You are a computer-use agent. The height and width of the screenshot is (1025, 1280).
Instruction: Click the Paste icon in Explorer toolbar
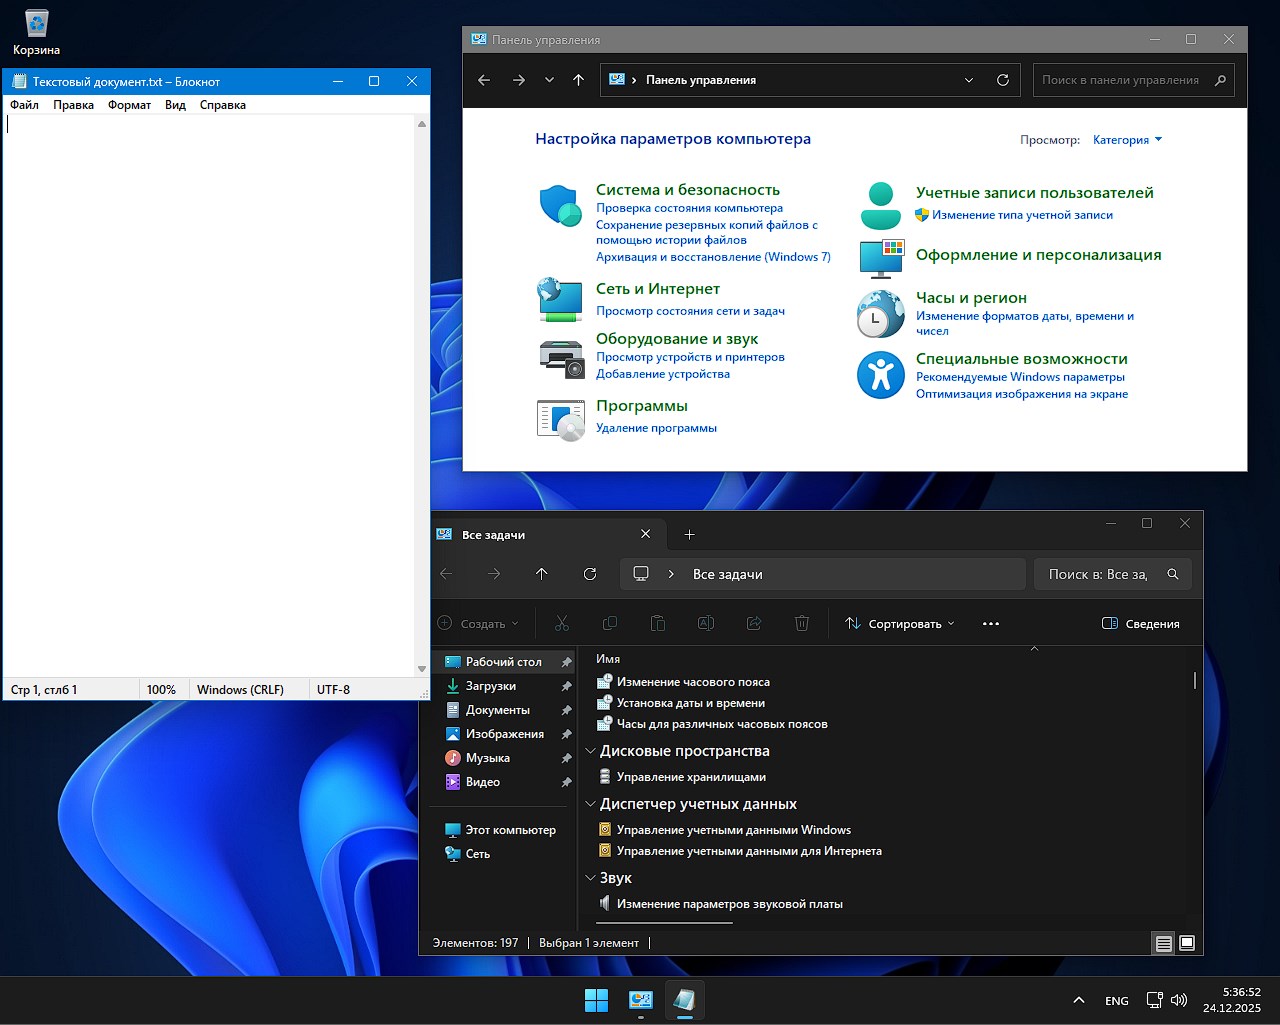click(658, 622)
